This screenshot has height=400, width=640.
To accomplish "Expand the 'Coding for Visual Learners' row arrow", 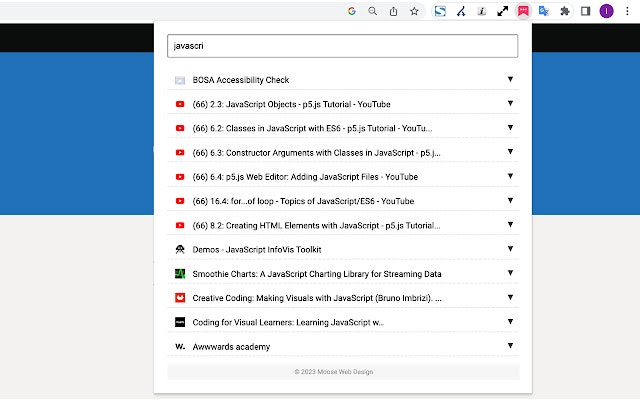I will 510,321.
